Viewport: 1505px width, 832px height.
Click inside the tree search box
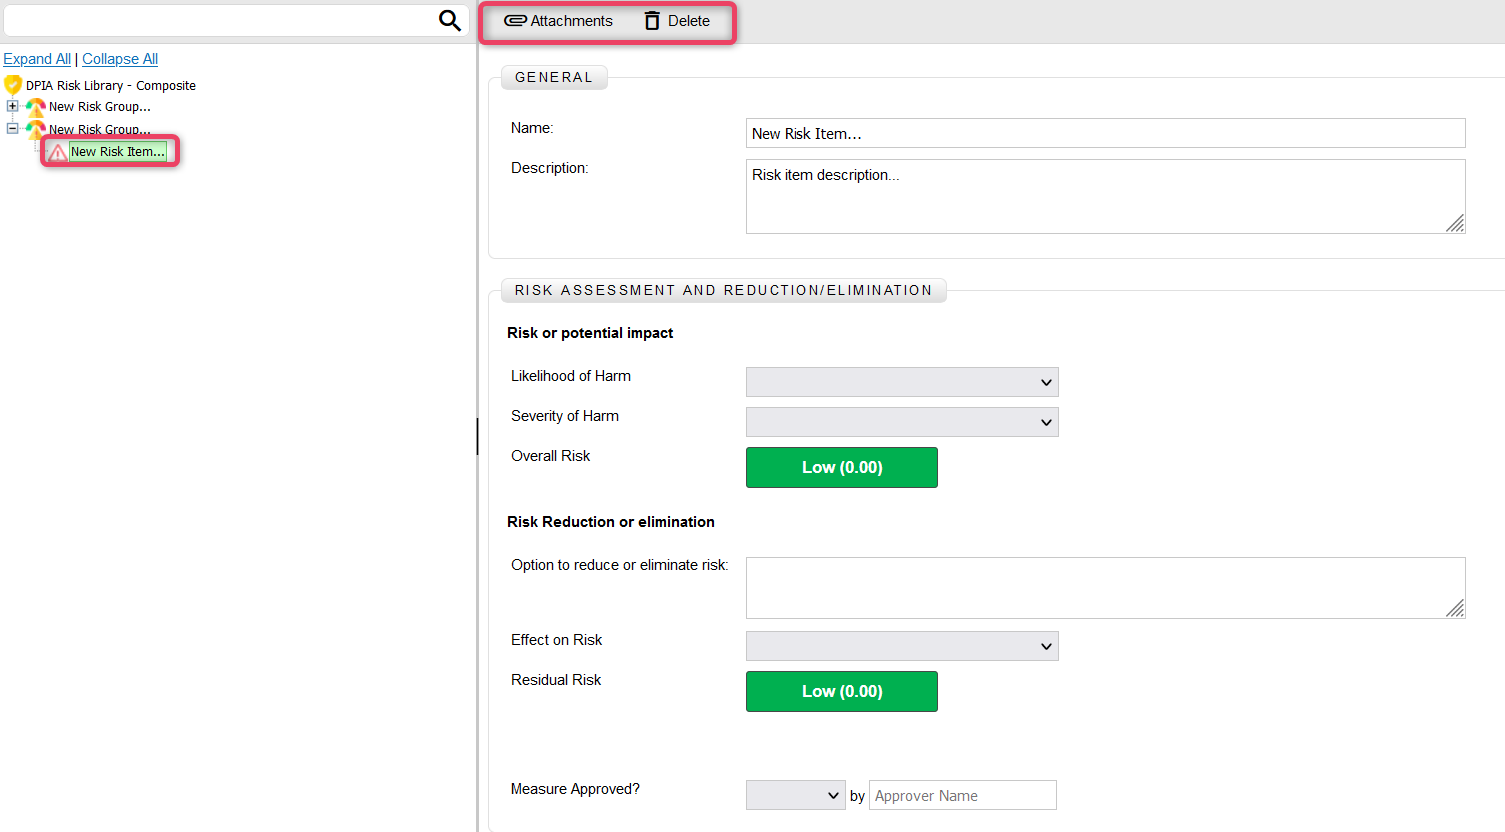click(220, 20)
